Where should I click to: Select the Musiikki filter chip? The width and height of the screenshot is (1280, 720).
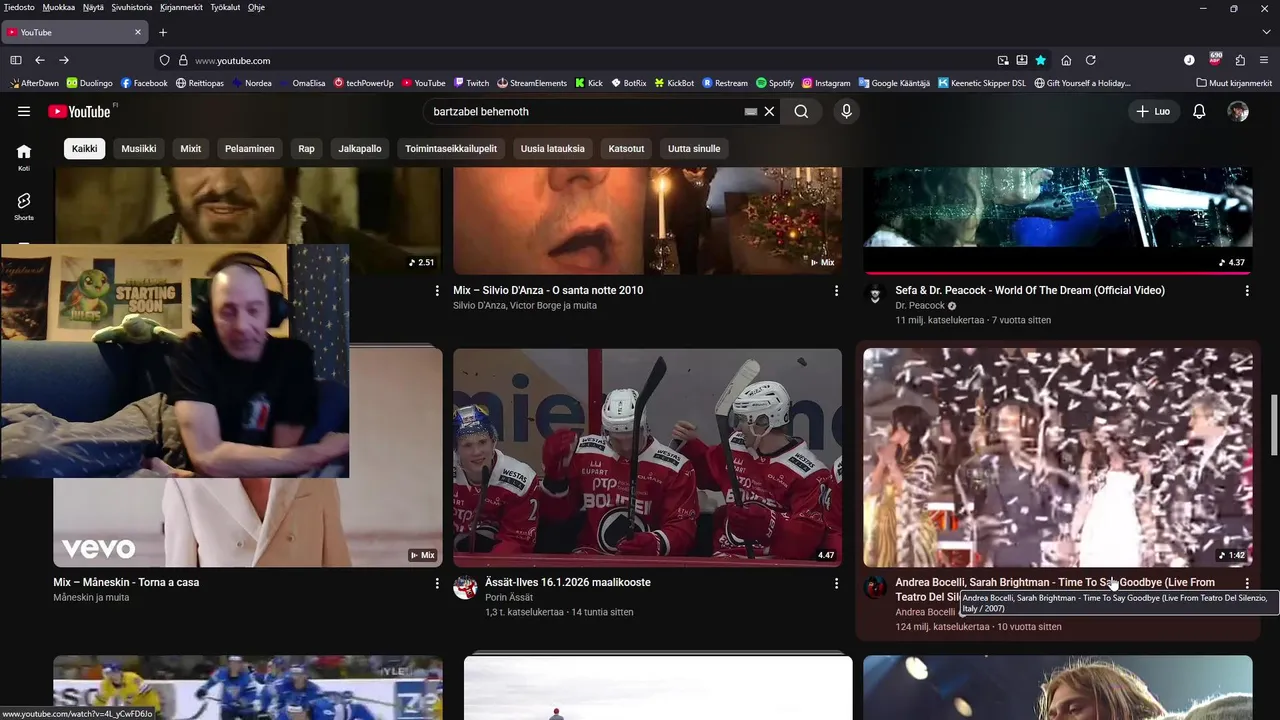139,148
